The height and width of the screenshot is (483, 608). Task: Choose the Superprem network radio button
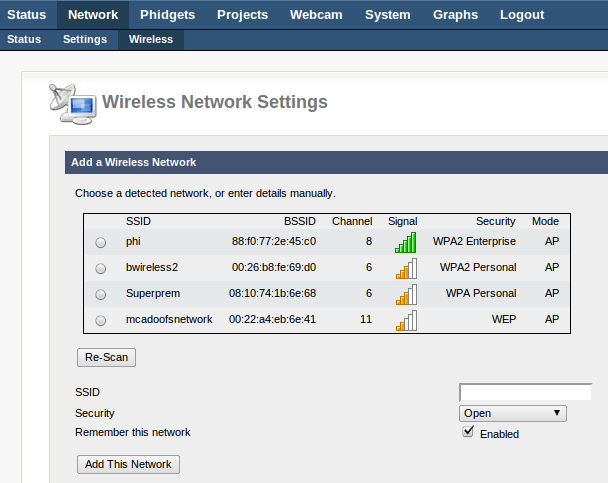pos(101,295)
